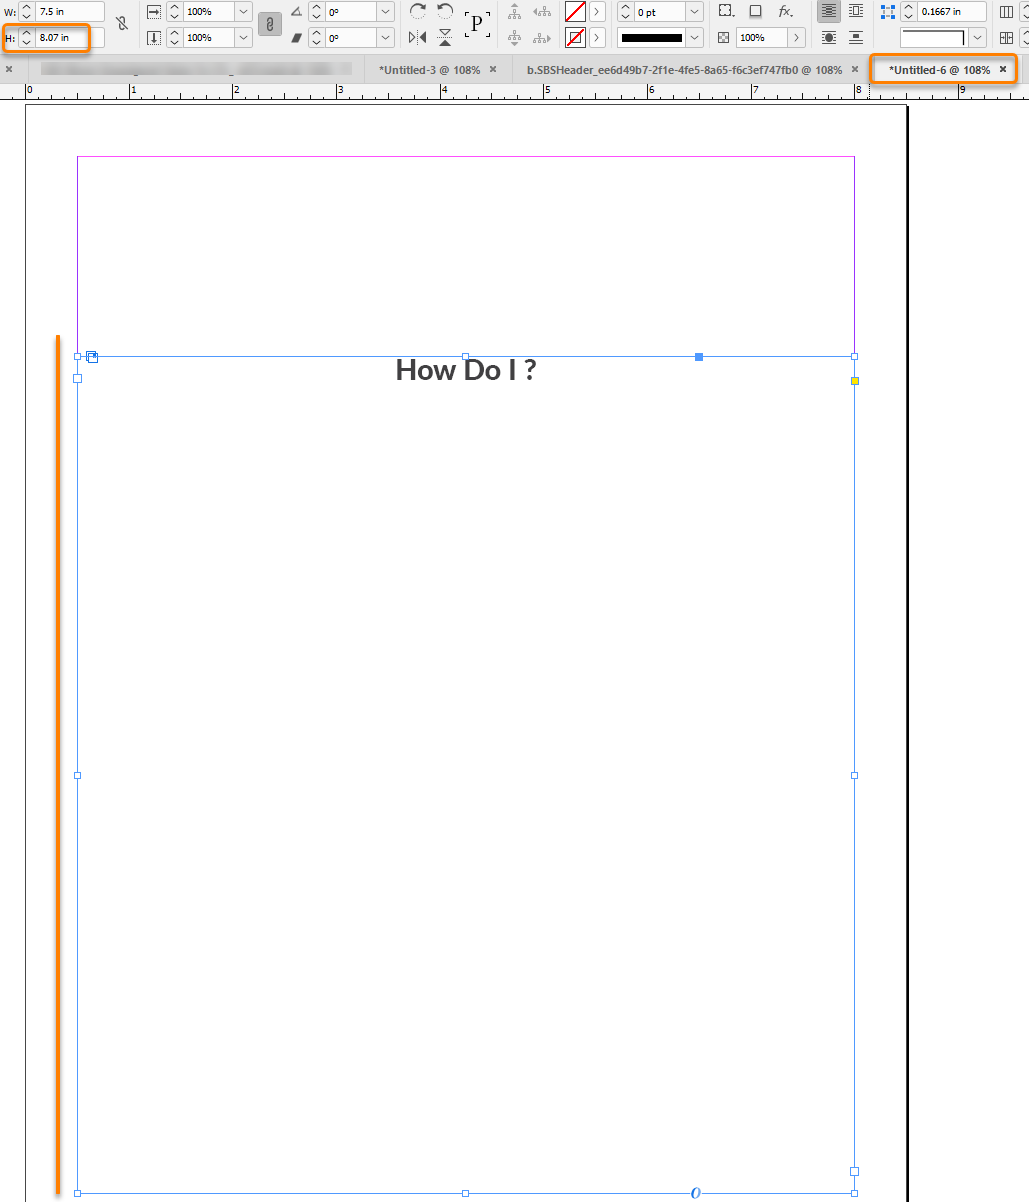This screenshot has width=1029, height=1202.
Task: Open the stroke weight 0 pt dropdown
Action: (x=694, y=11)
